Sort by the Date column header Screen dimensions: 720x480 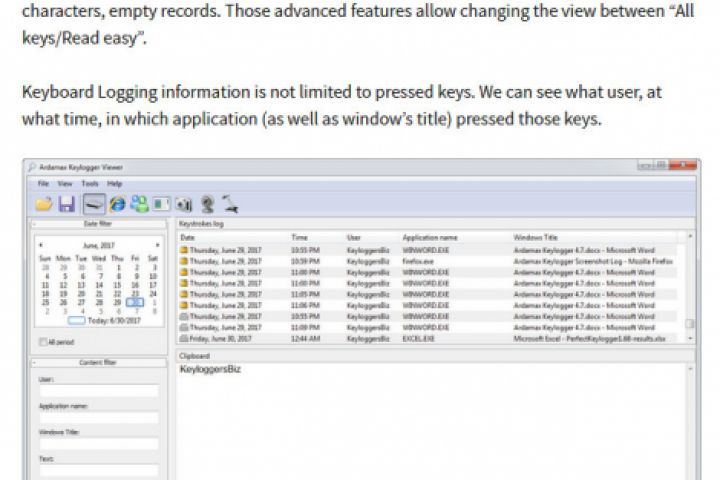click(x=187, y=237)
